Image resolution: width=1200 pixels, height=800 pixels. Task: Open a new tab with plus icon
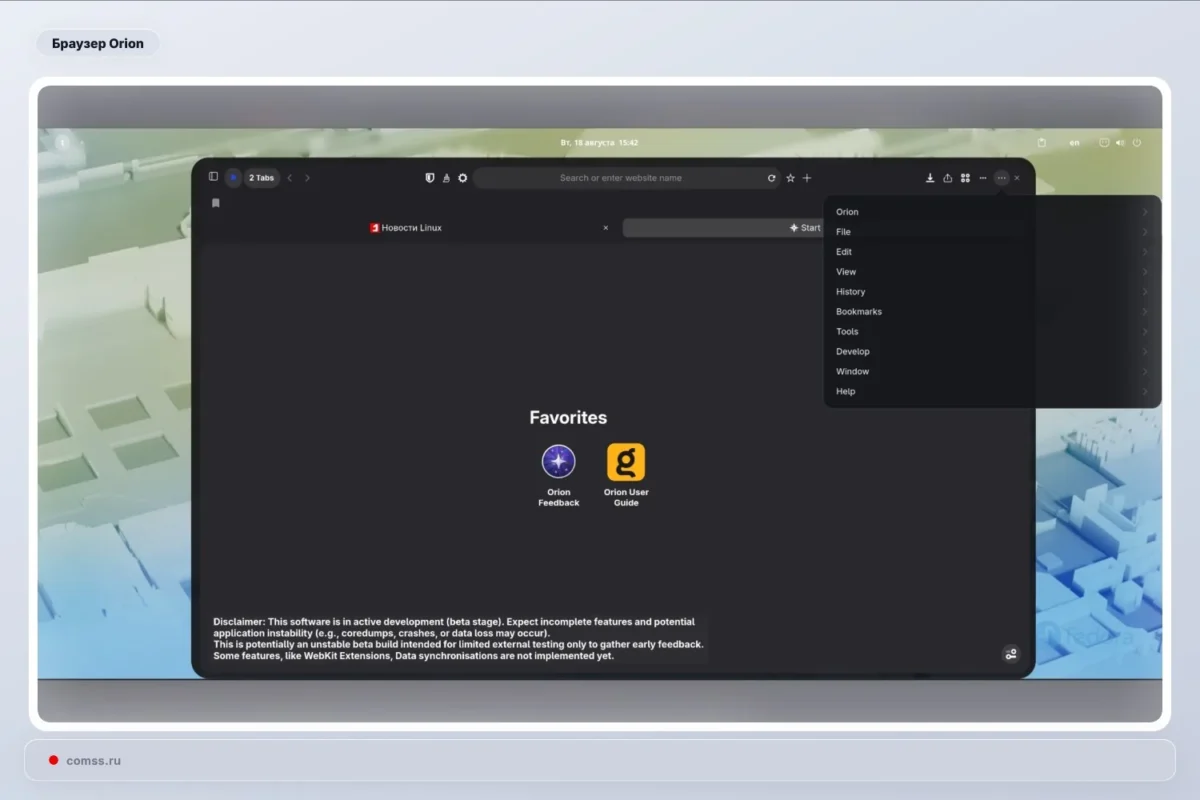pyautogui.click(x=807, y=178)
